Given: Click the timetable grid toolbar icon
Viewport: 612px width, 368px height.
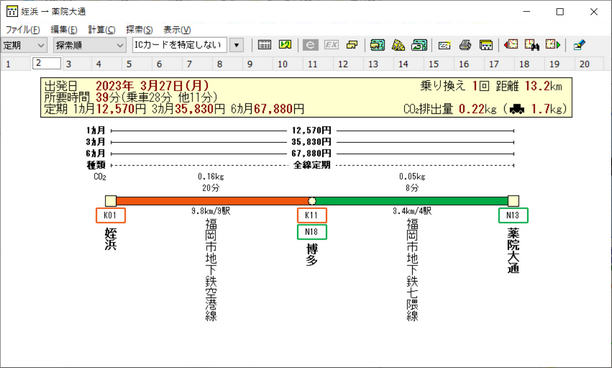Looking at the screenshot, I should [x=264, y=45].
